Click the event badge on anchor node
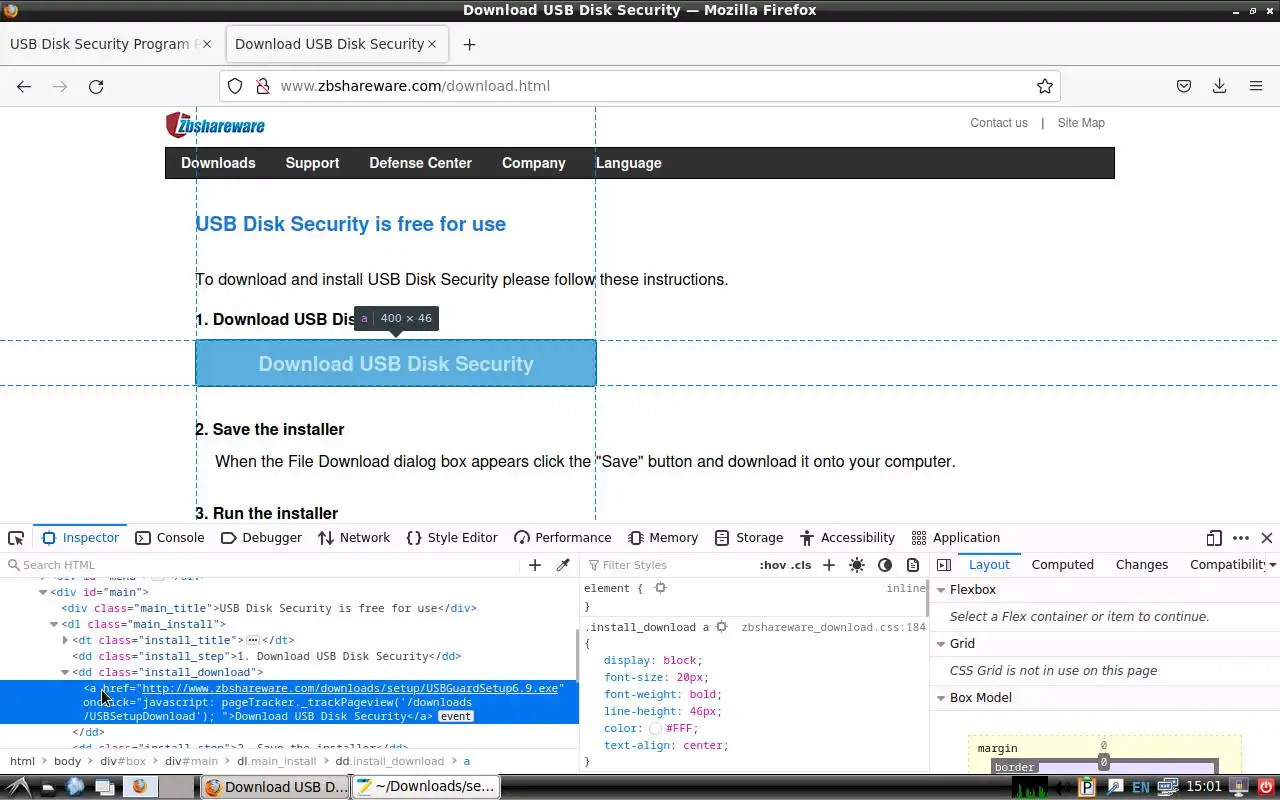The width and height of the screenshot is (1280, 800). click(455, 716)
